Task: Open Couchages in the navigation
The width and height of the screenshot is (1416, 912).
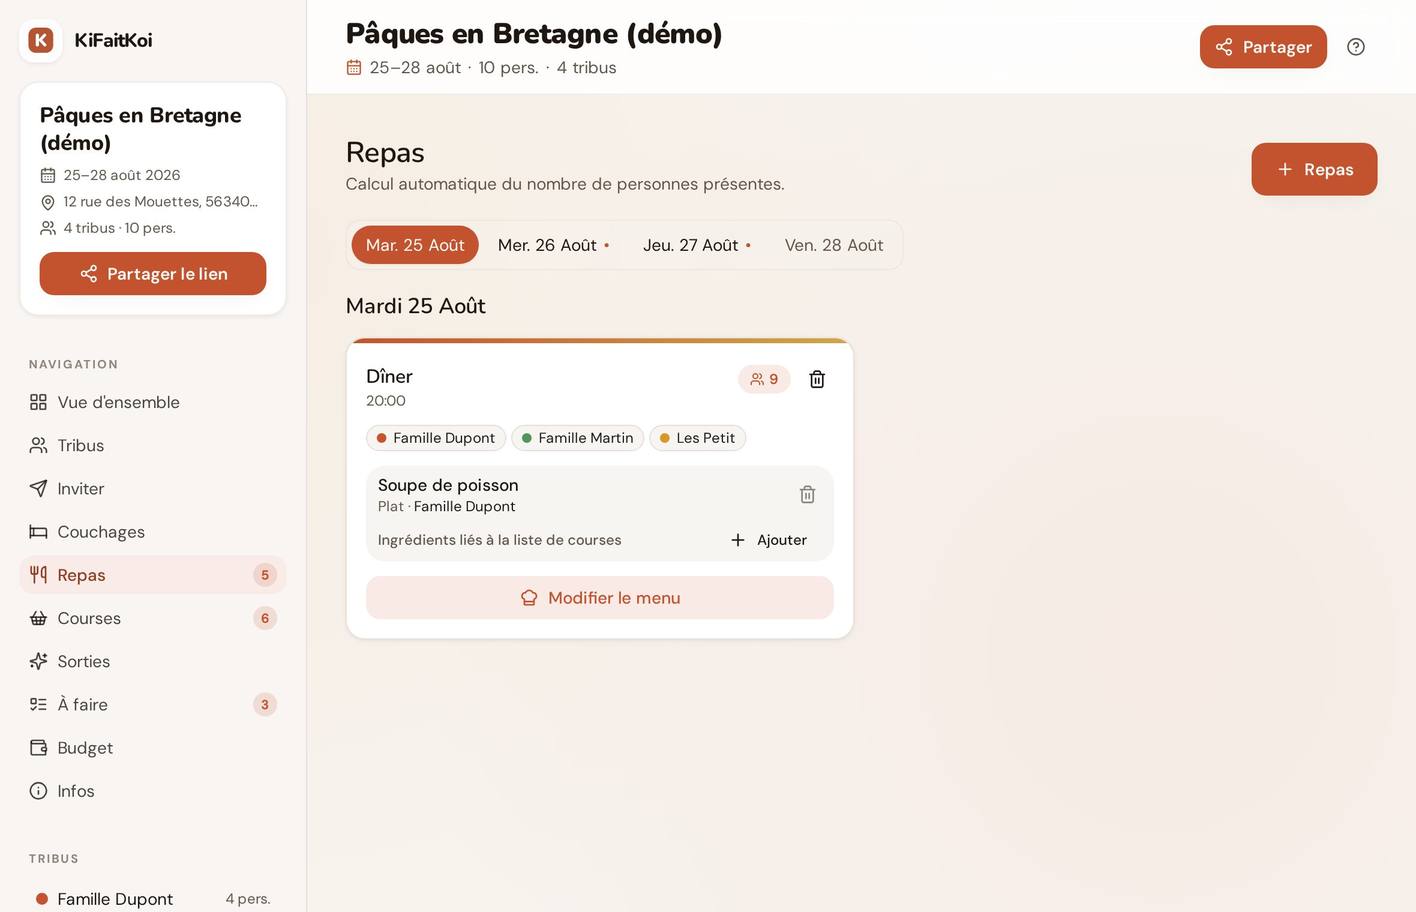Action: pos(153,532)
